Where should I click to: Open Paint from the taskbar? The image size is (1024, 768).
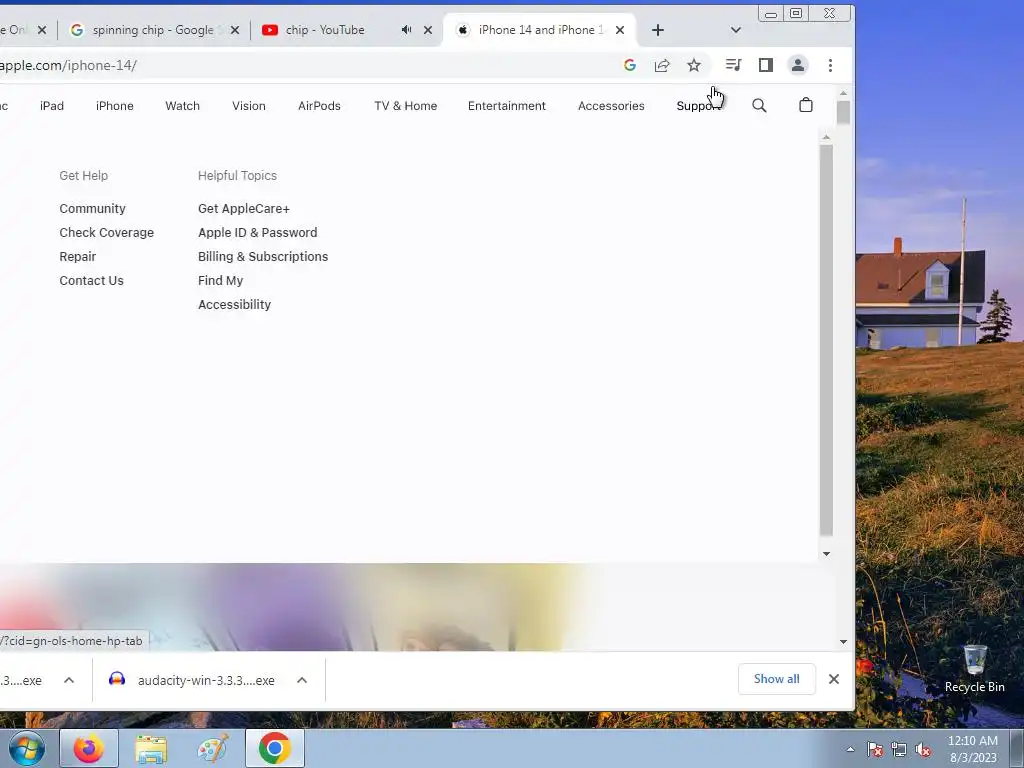(213, 748)
